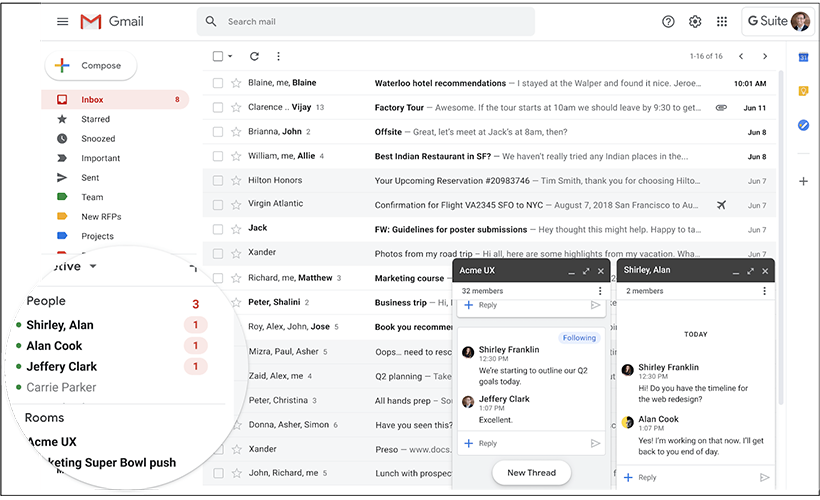Viewport: 820px width, 500px height.
Task: Select the Offsite email checkbox
Action: 218,132
